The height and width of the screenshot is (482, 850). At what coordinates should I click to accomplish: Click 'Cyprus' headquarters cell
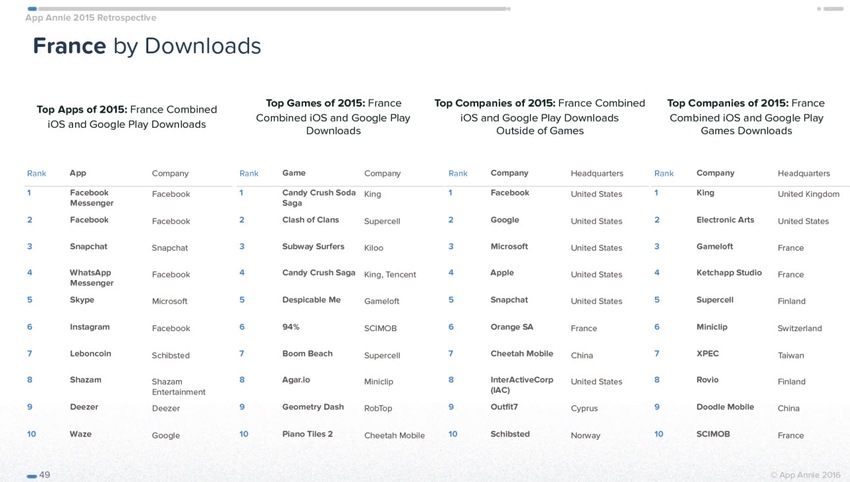point(584,408)
